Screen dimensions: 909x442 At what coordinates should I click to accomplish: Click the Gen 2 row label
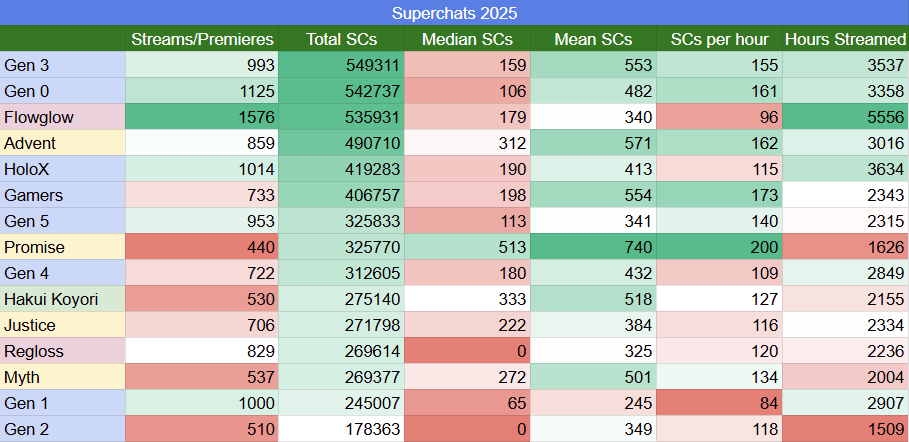click(x=63, y=429)
